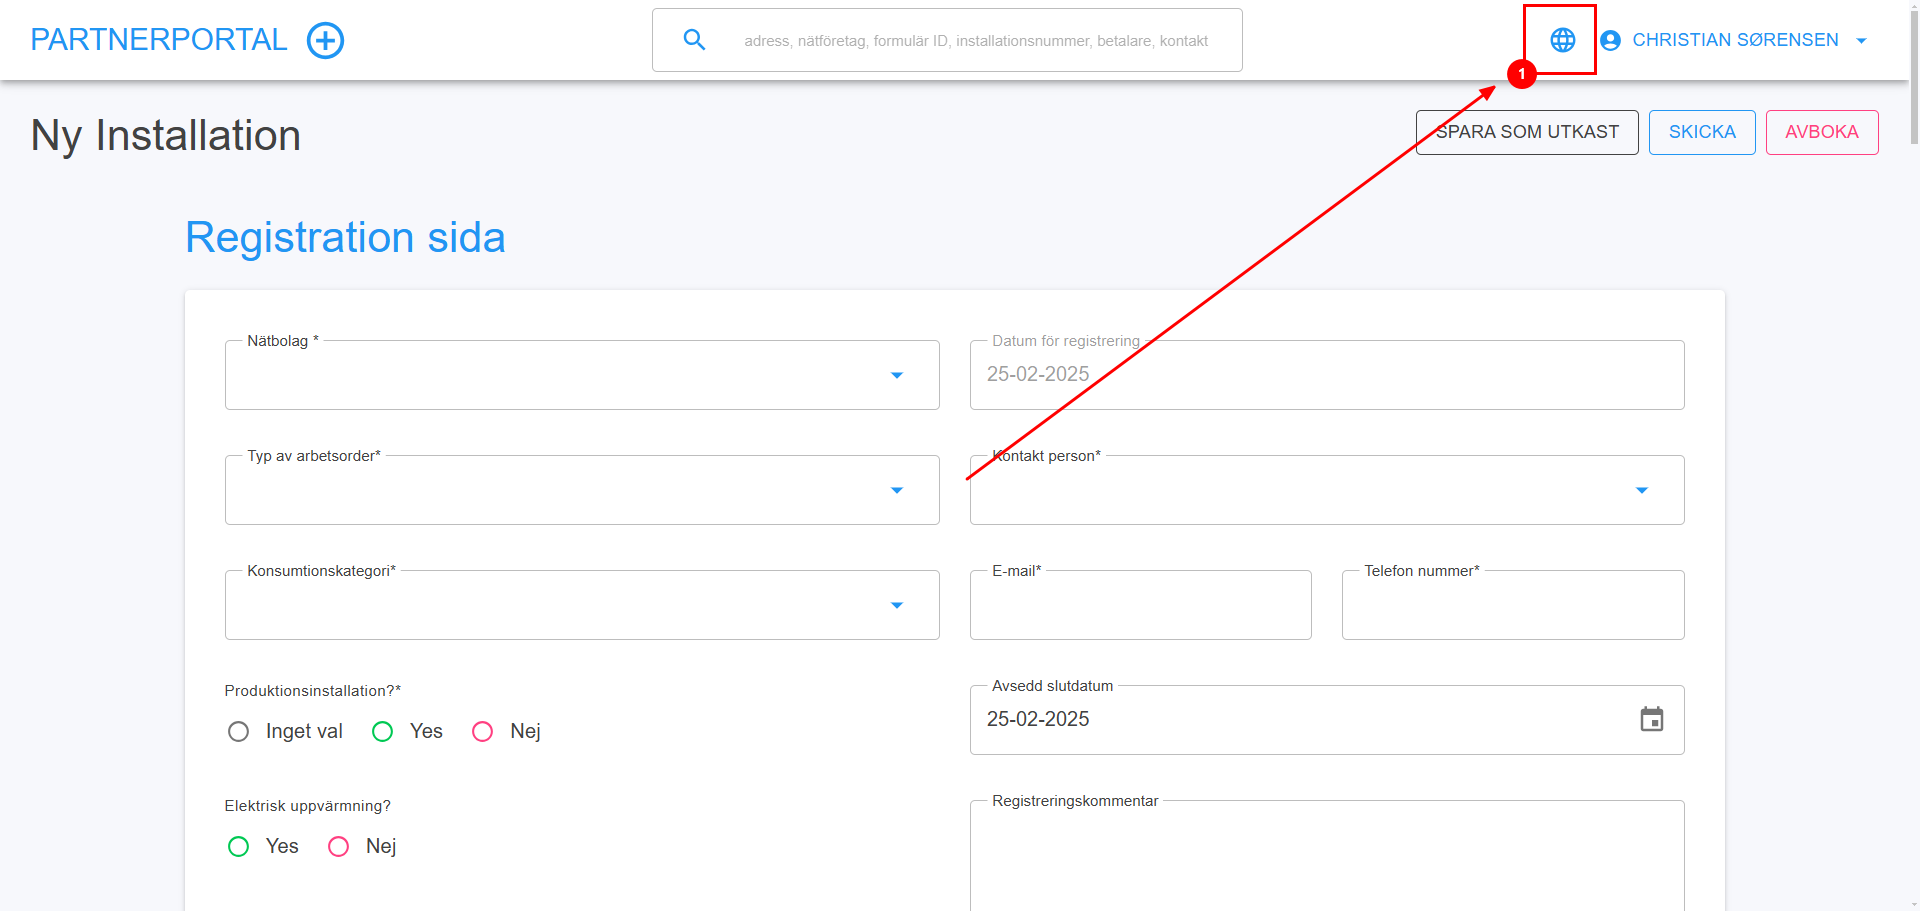The image size is (1920, 911).
Task: Click the SPARA SOM UTKAST button
Action: (1527, 132)
